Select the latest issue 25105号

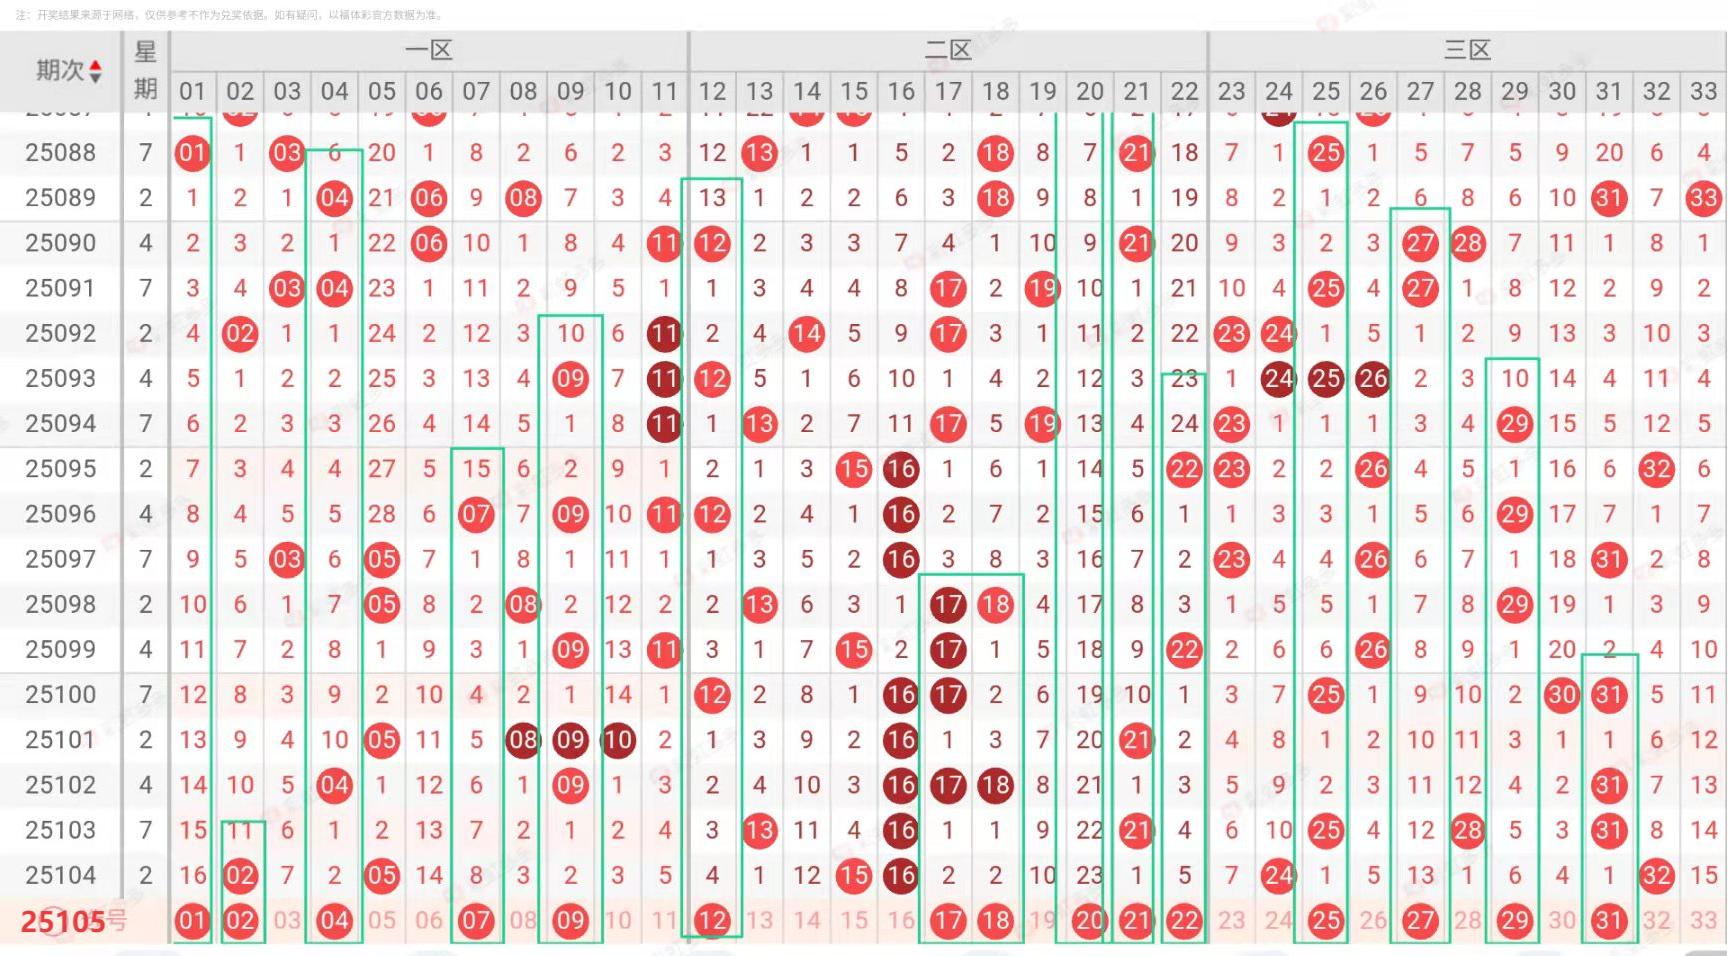point(73,920)
